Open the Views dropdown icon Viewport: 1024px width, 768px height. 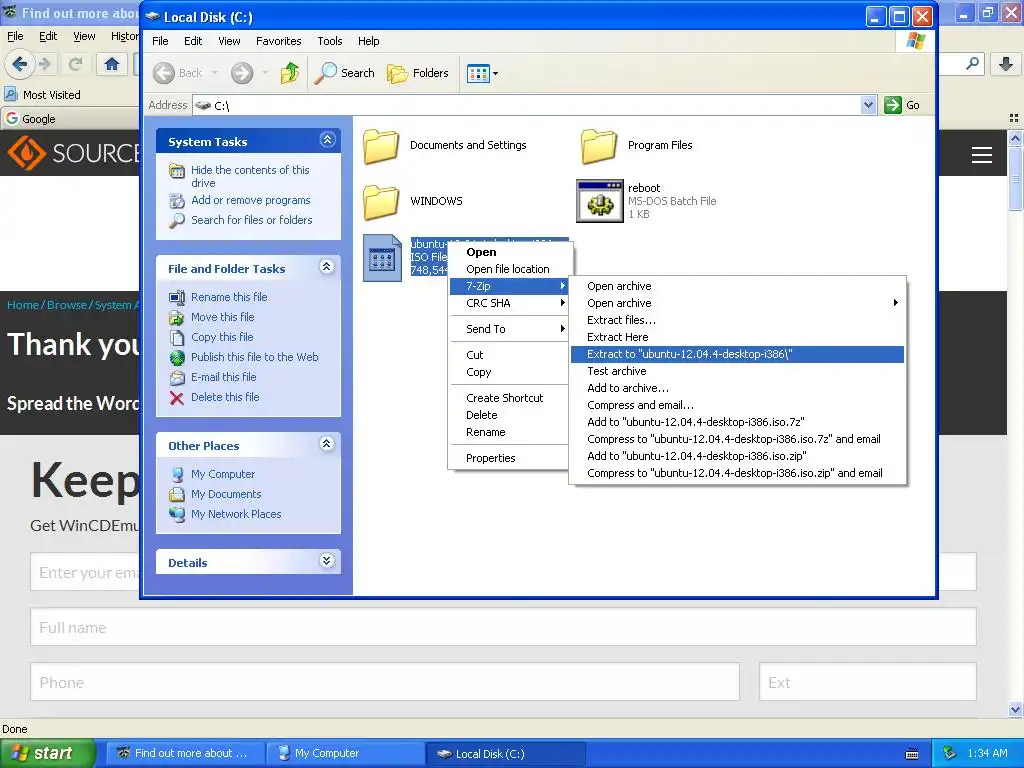click(483, 73)
